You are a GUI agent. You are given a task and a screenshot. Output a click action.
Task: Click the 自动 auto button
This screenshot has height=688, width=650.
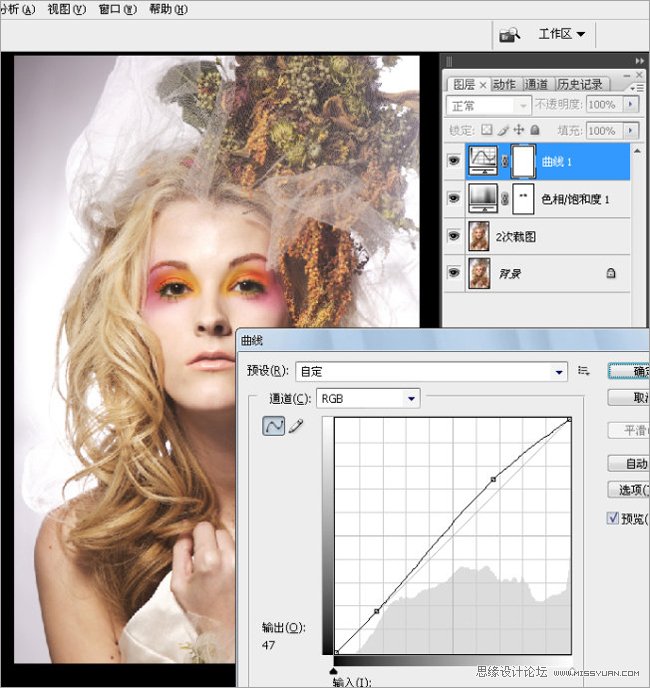(x=630, y=464)
